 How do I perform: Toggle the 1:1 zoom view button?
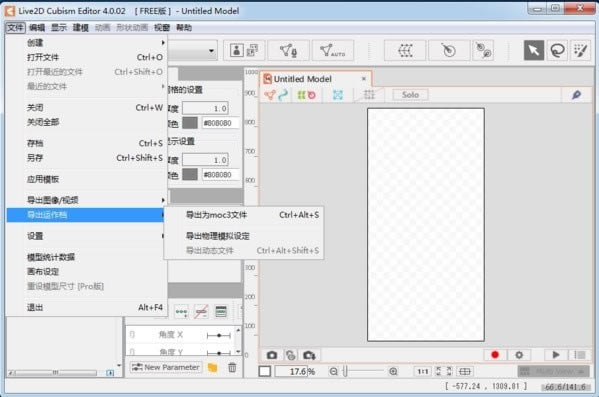(423, 371)
